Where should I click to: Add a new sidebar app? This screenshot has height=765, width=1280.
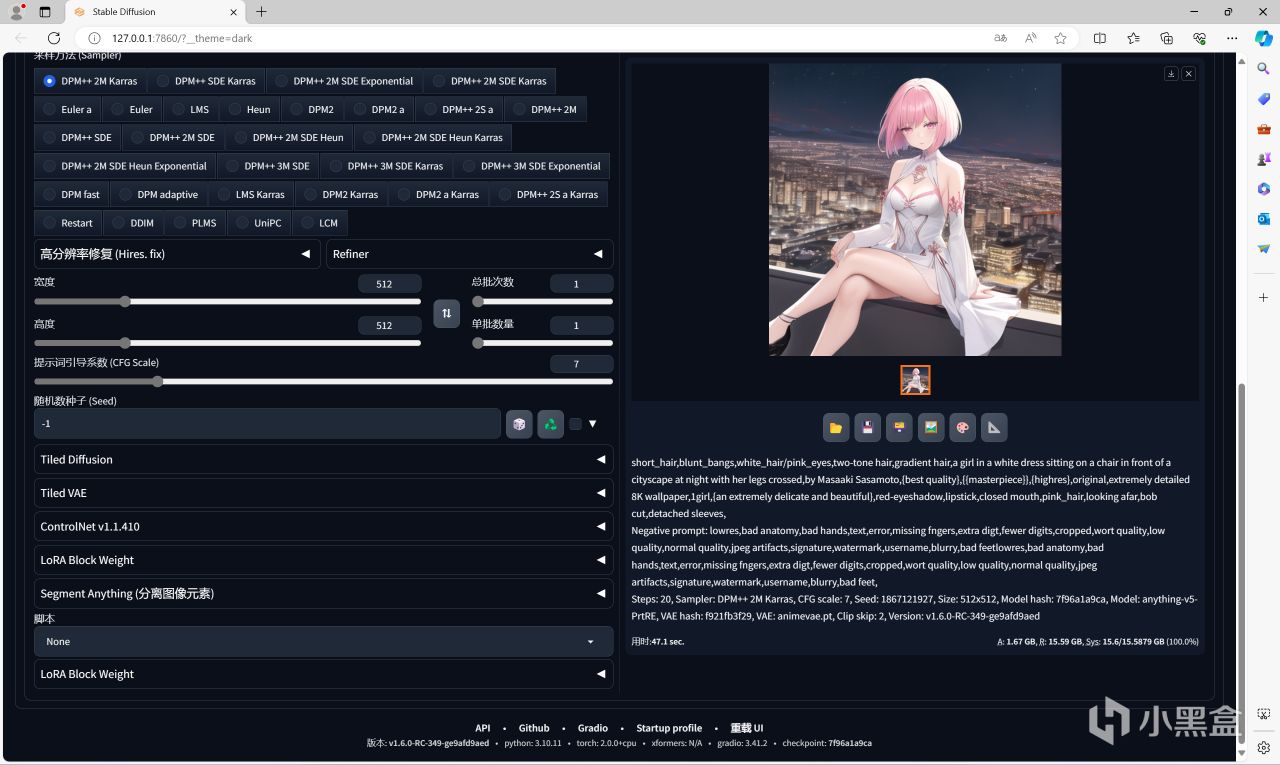pos(1264,298)
